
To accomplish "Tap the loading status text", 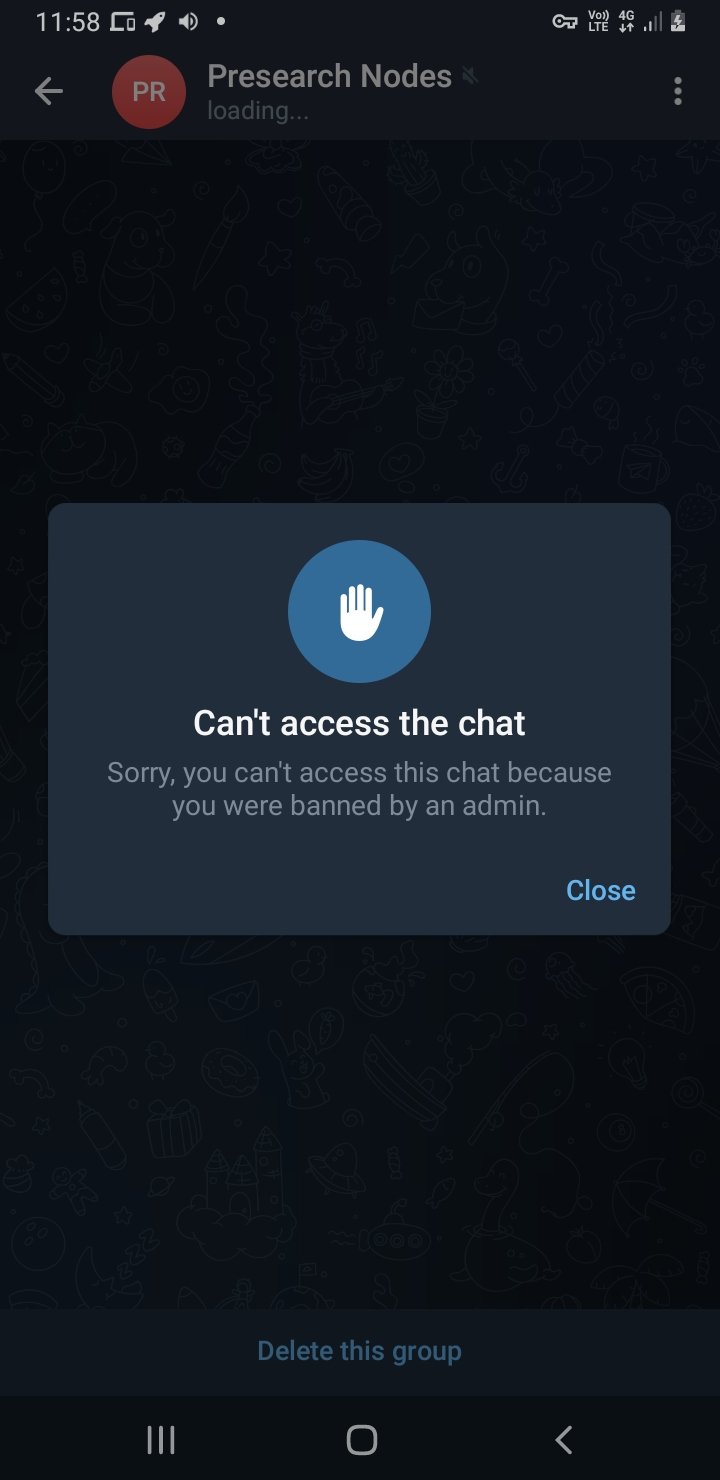I will [258, 110].
